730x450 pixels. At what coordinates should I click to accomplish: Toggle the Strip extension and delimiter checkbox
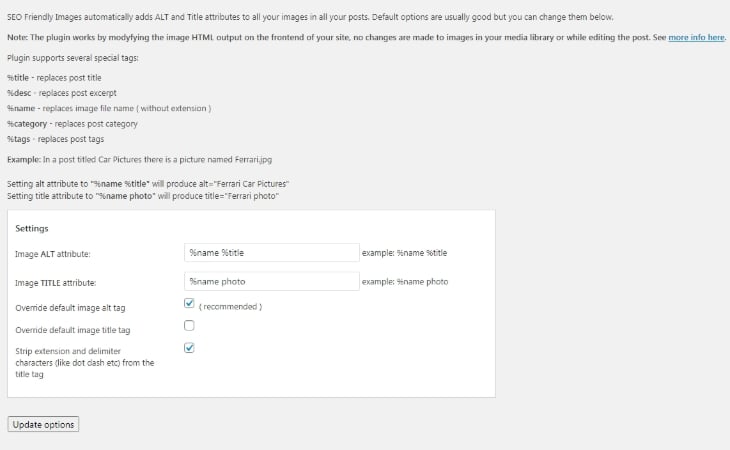(189, 348)
